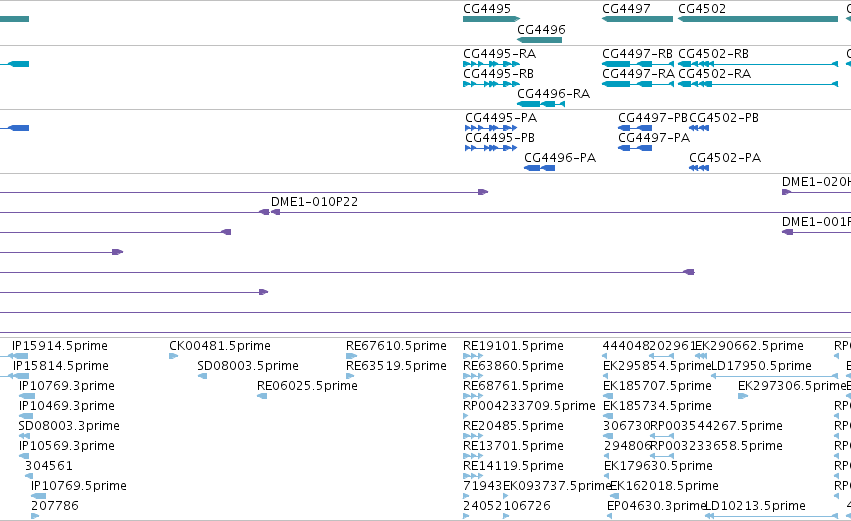This screenshot has height=521, width=851.
Task: Click EST RP003233658.5prime
Action: (x=716, y=446)
